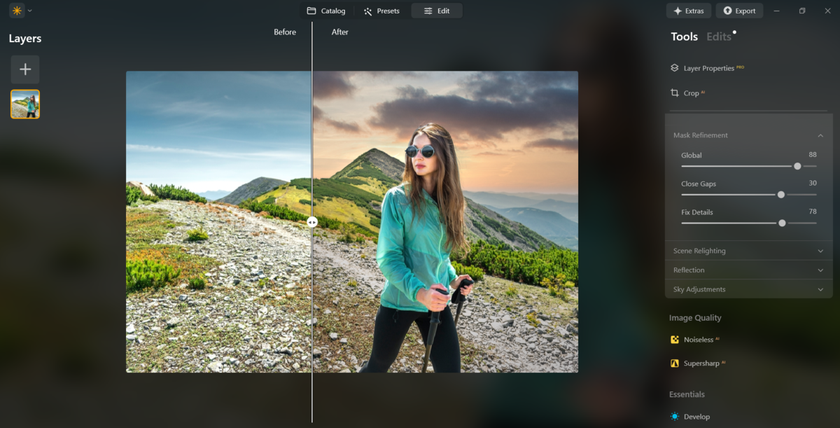Screen dimensions: 840x428
Task: Open the Noiseless AI tool
Action: coord(701,340)
